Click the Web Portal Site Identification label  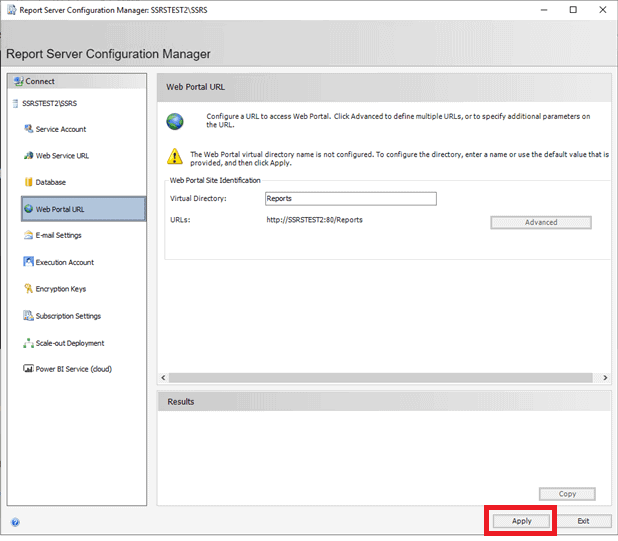[215, 180]
